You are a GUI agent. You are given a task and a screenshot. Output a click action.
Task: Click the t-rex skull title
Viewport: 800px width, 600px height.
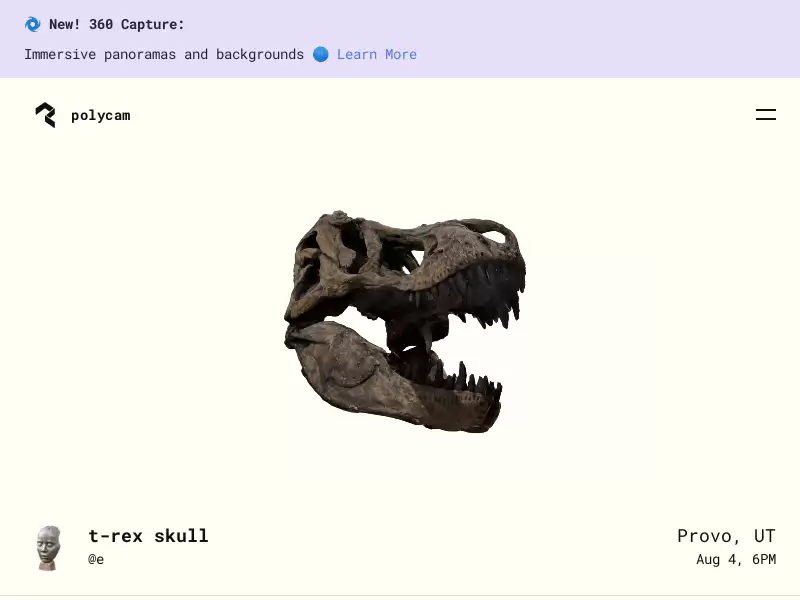coord(148,536)
